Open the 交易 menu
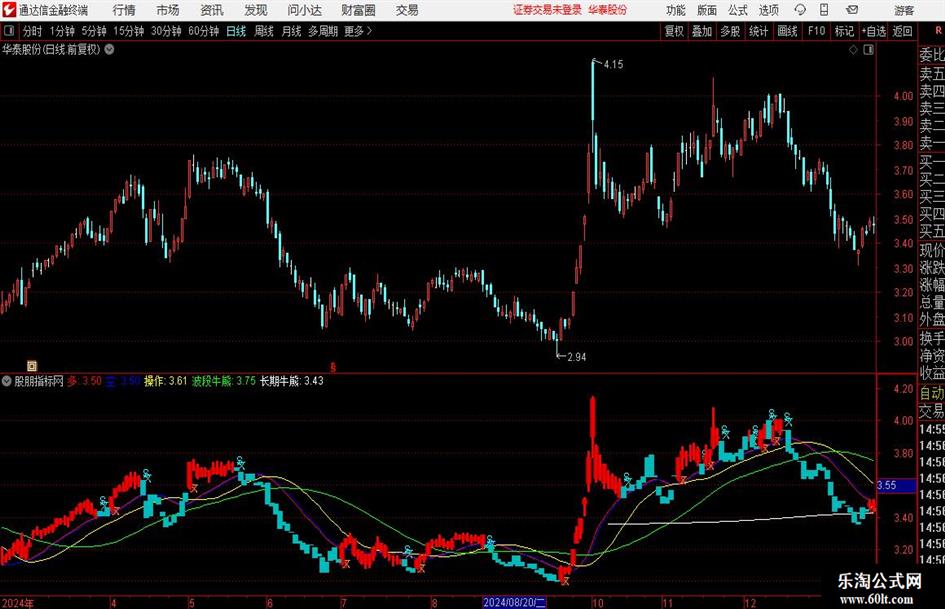The width and height of the screenshot is (945, 609). pyautogui.click(x=407, y=10)
